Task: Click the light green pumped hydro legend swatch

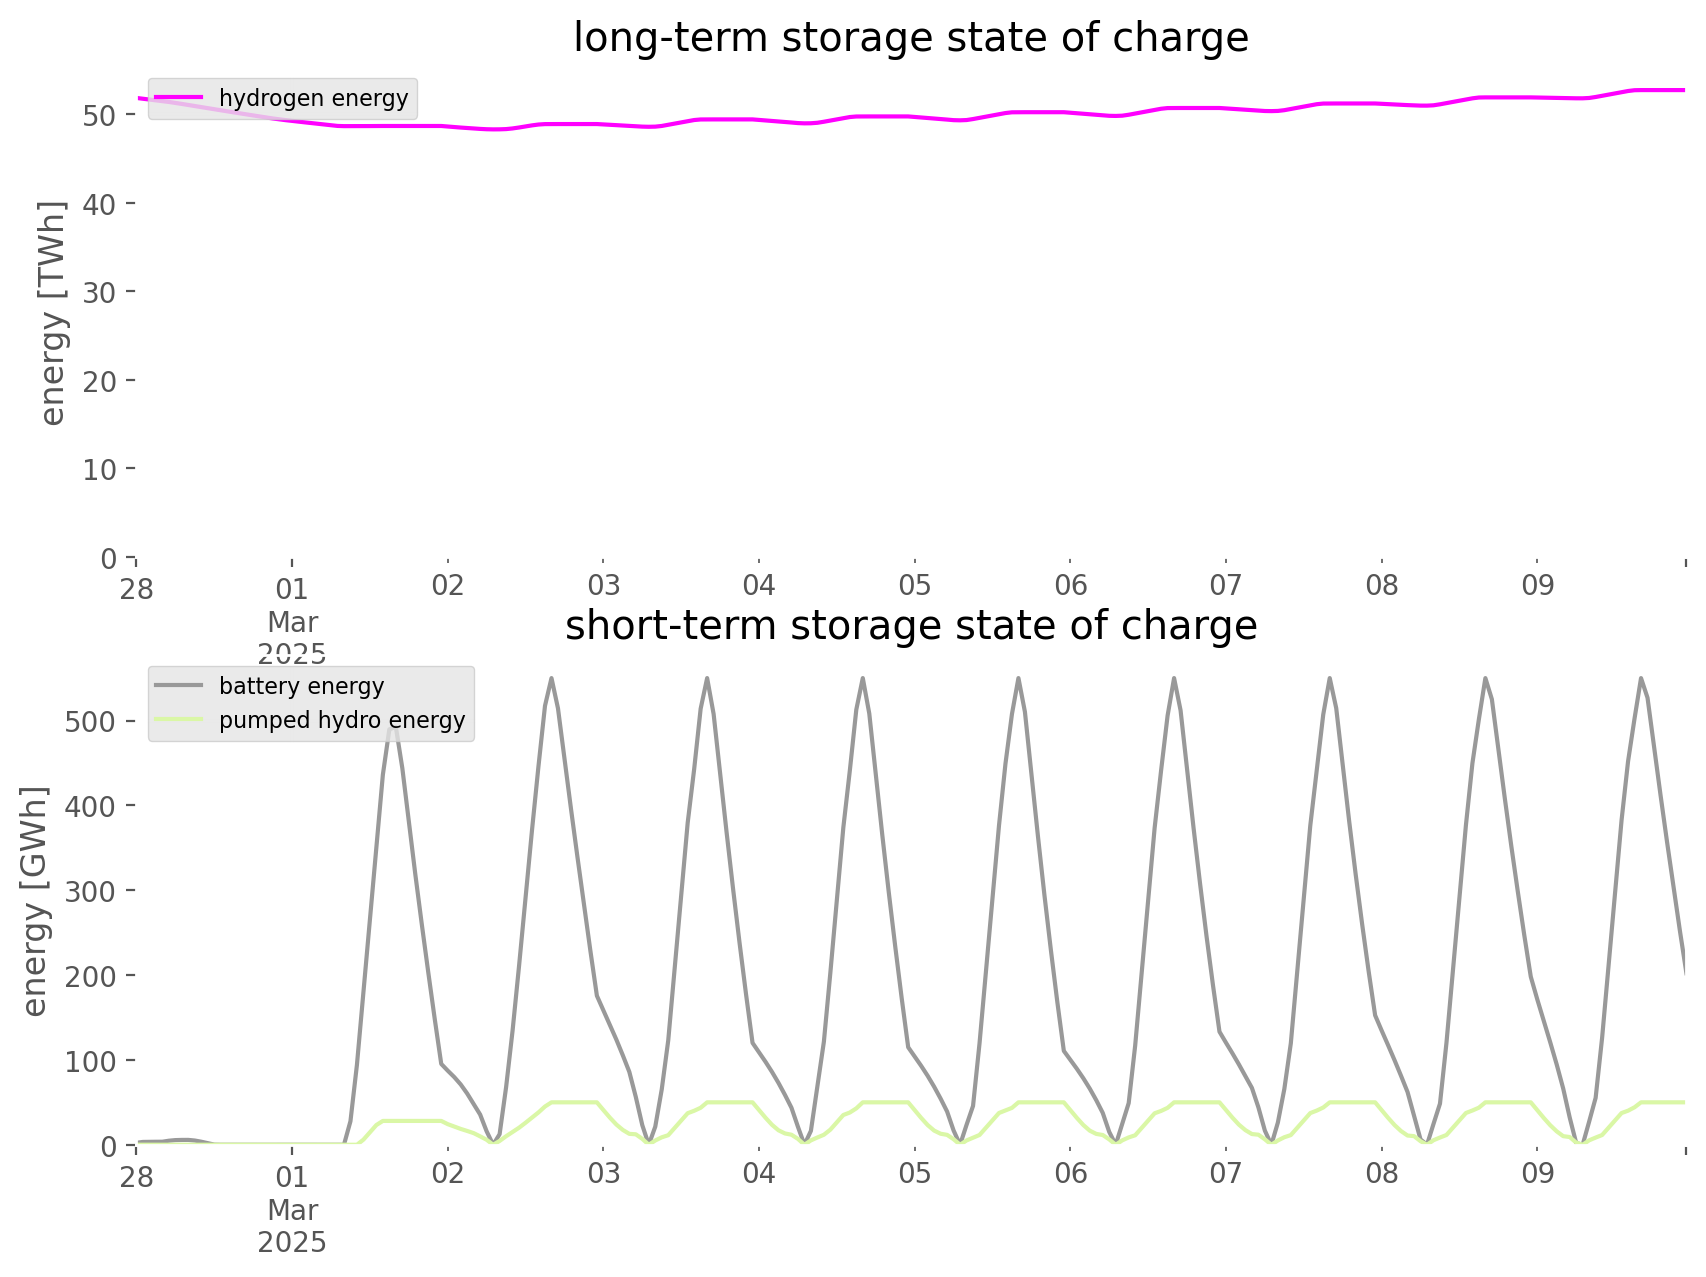Action: pos(180,720)
